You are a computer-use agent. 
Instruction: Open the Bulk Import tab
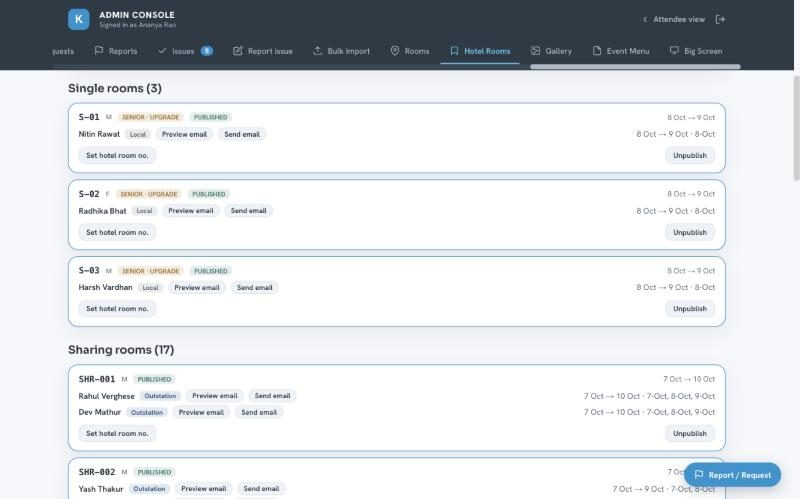coord(341,51)
